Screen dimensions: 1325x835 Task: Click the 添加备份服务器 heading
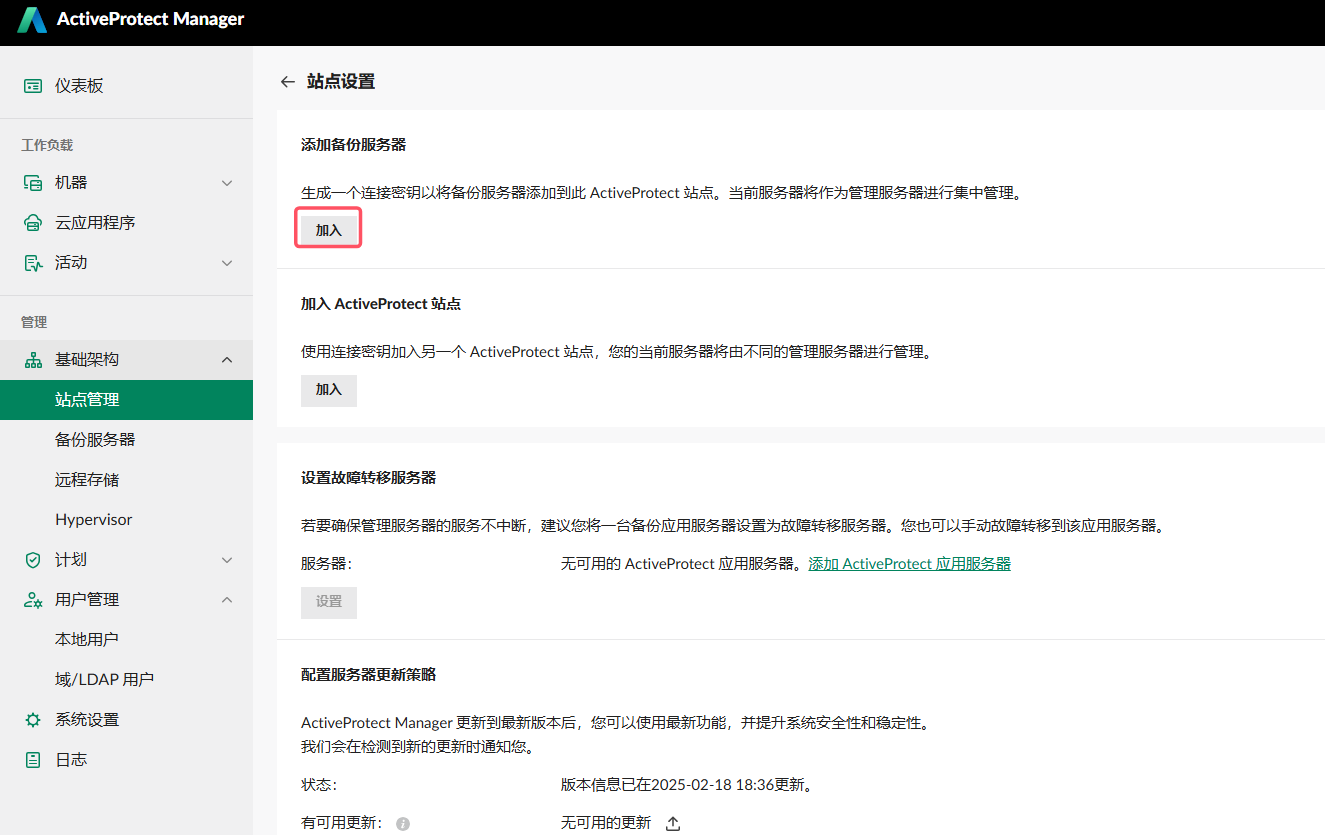[353, 145]
